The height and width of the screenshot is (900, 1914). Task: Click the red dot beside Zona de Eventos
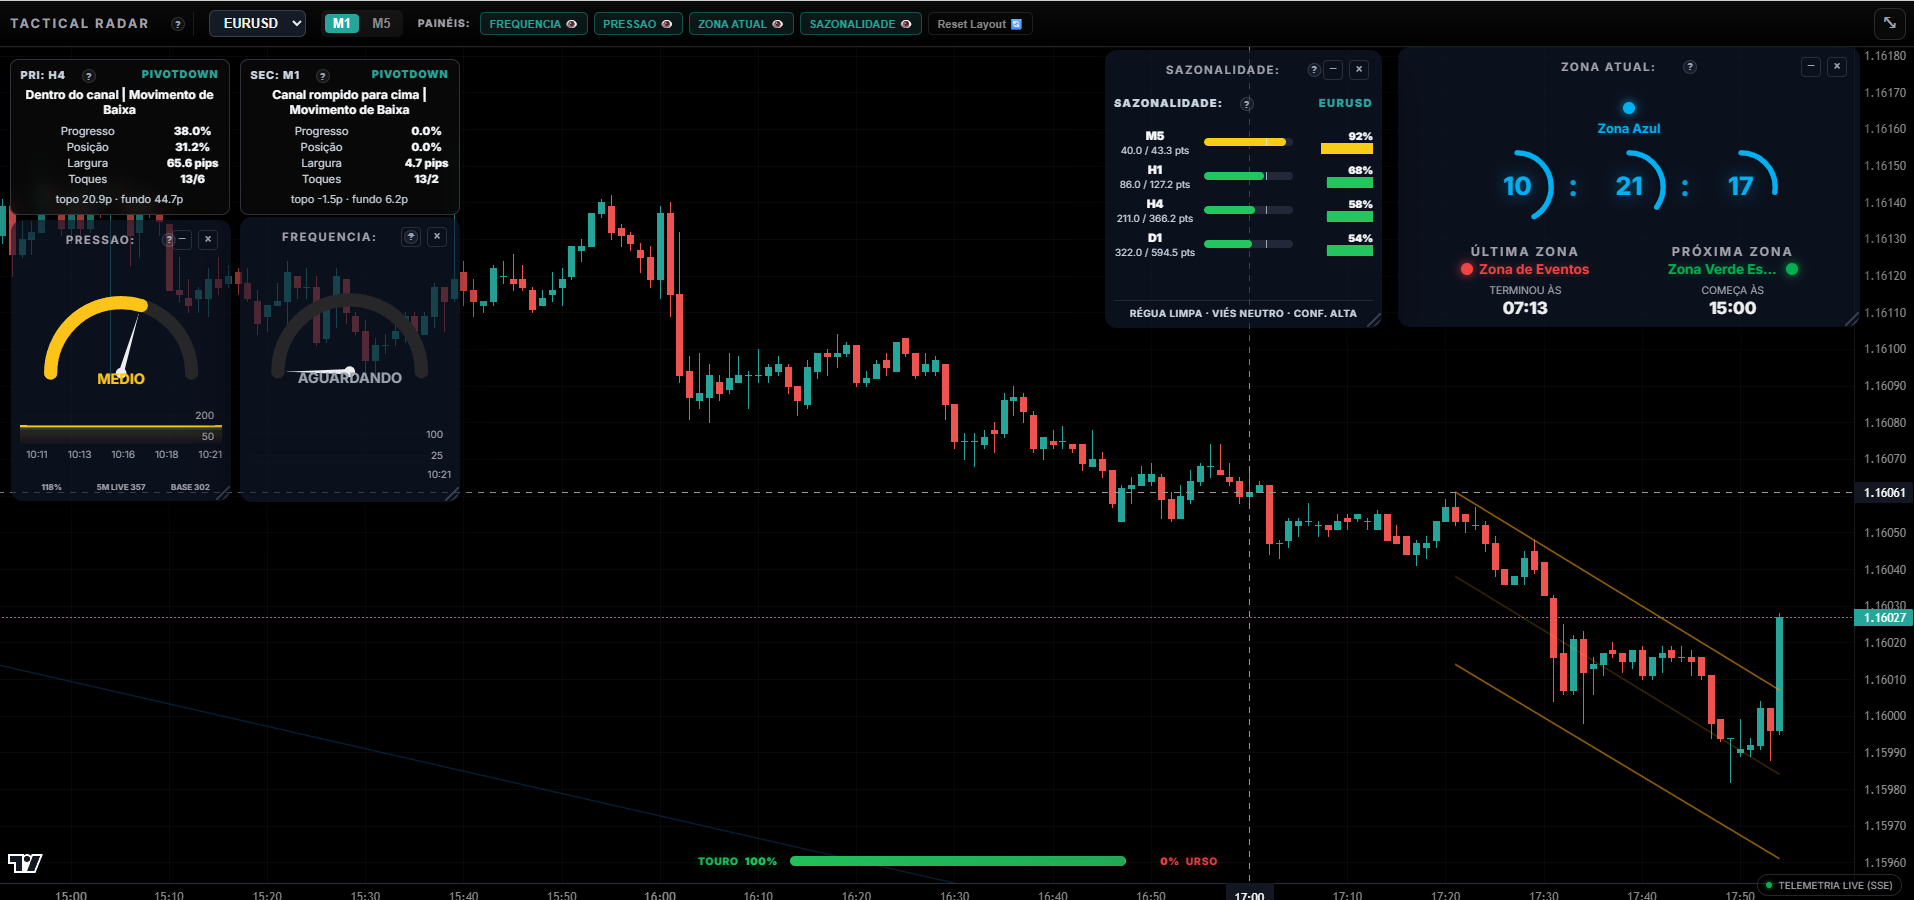pos(1467,269)
